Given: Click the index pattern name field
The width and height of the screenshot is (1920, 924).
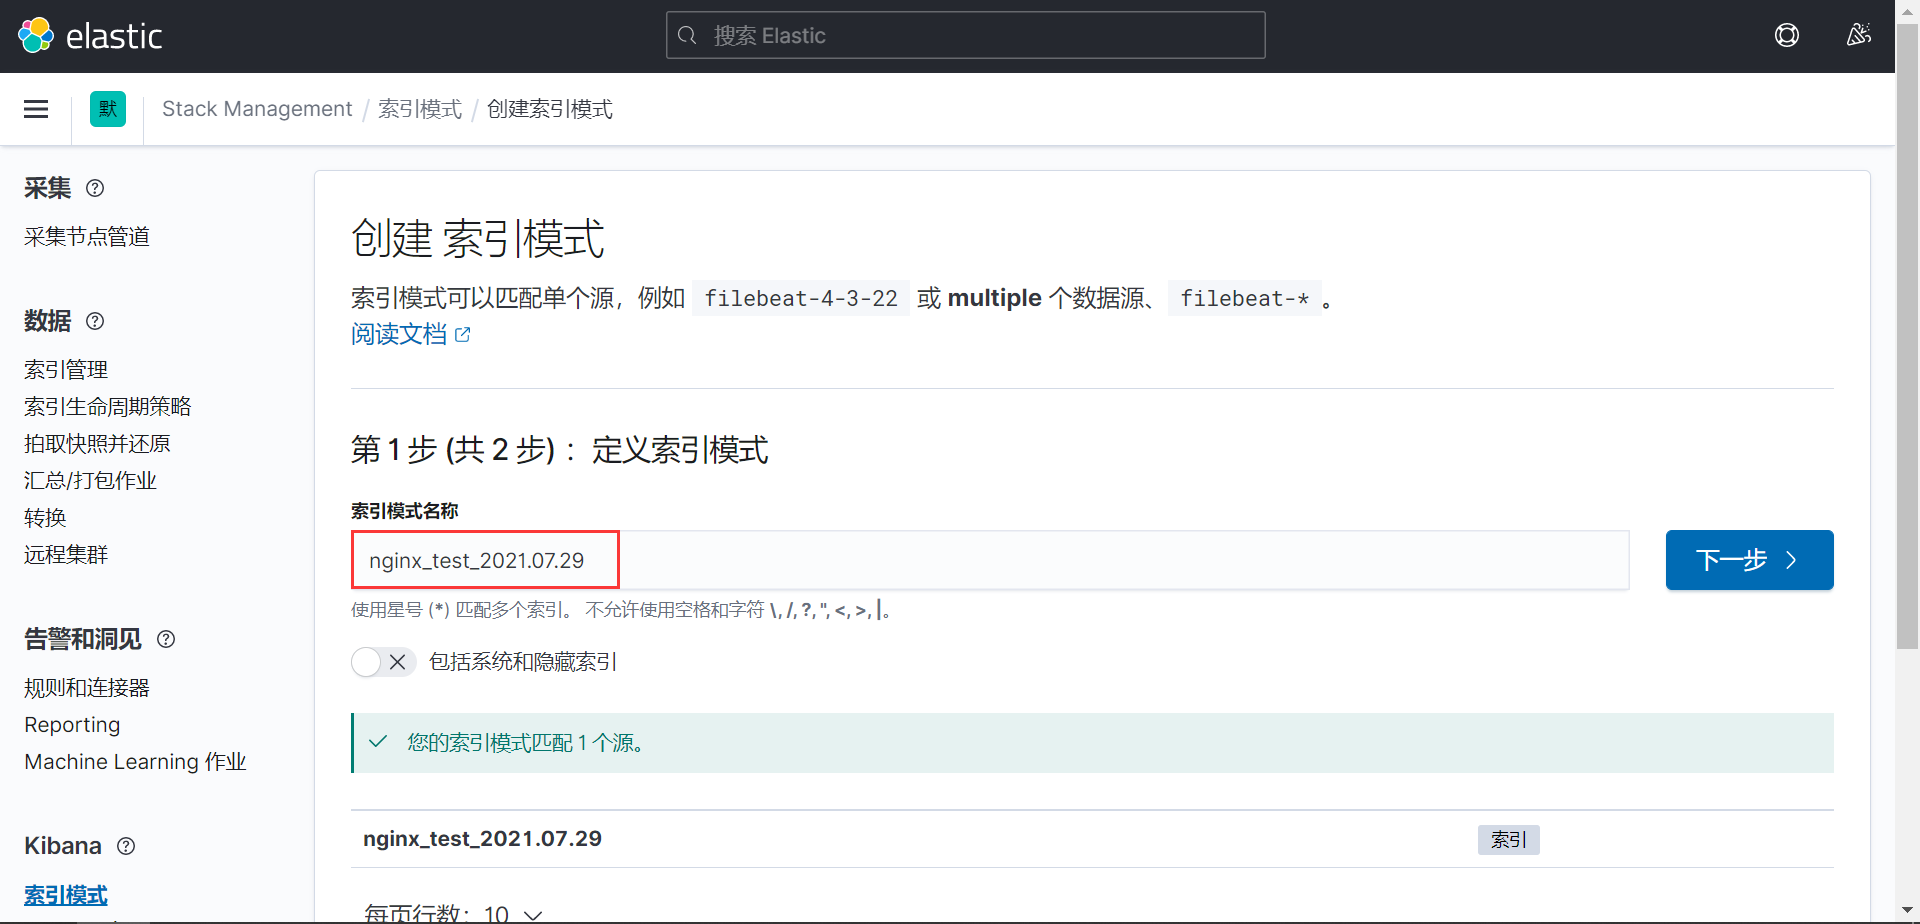Looking at the screenshot, I should pyautogui.click(x=990, y=560).
